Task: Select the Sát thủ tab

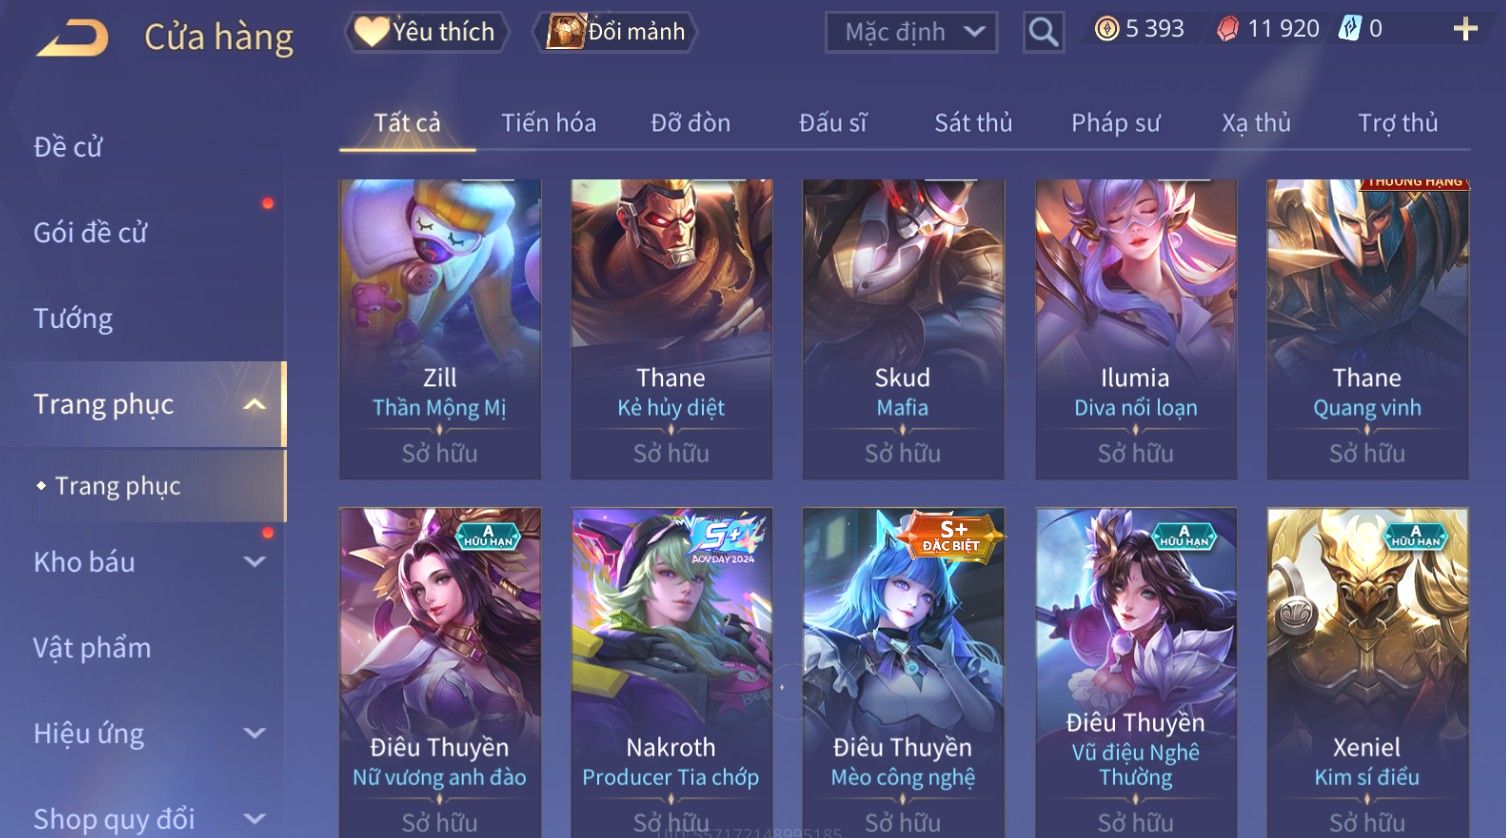Action: pyautogui.click(x=973, y=123)
